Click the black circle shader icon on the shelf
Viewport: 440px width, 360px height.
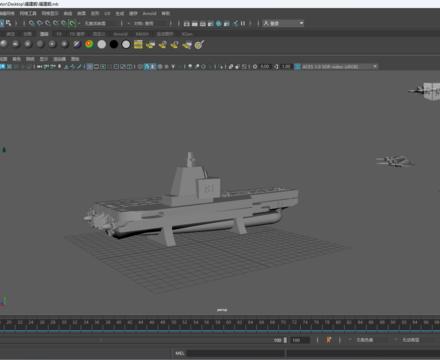114,44
